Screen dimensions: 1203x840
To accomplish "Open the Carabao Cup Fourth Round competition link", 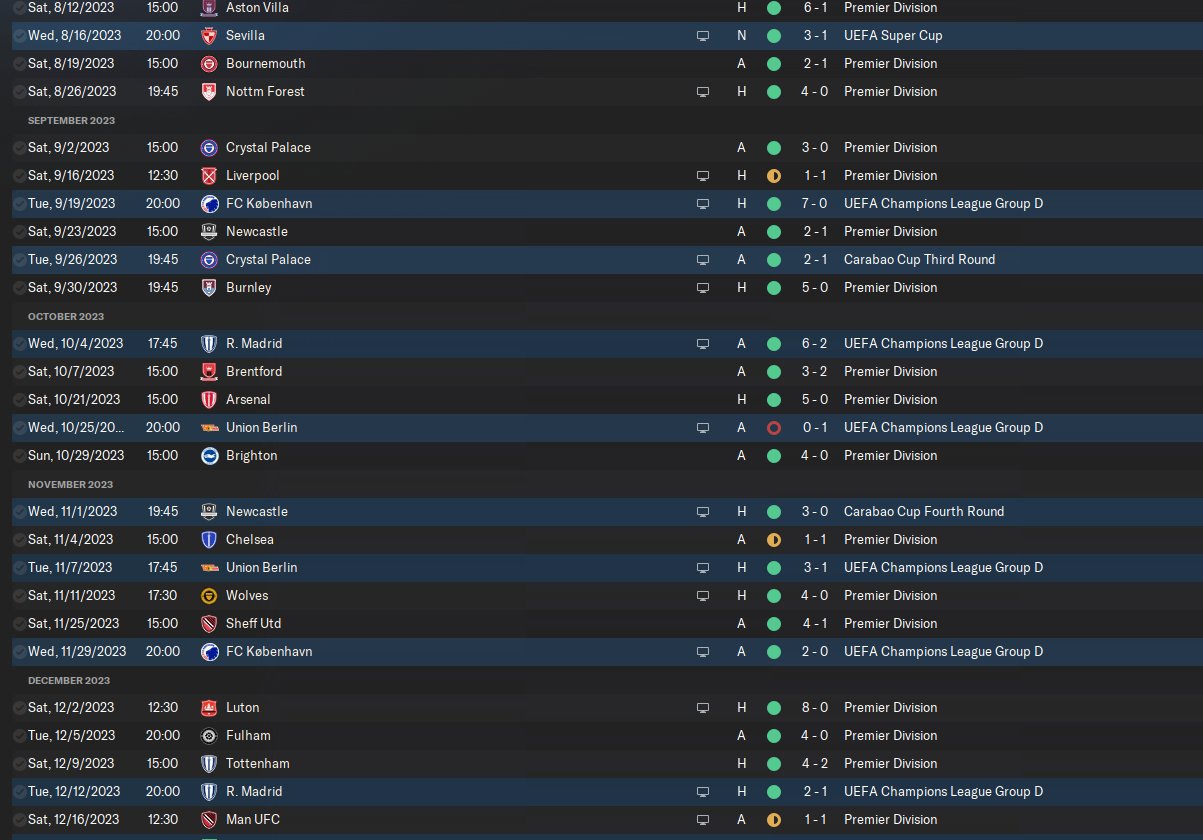I will click(x=923, y=511).
